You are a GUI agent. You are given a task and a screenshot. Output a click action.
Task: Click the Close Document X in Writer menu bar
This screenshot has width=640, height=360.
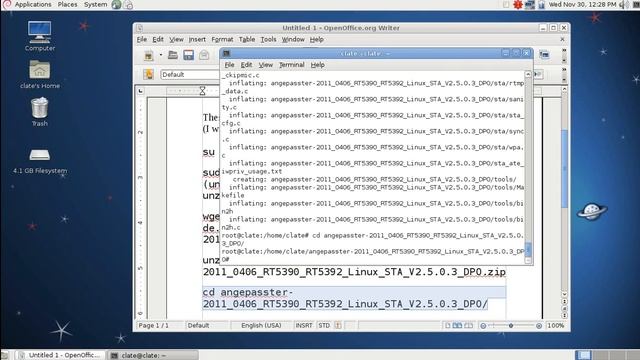coord(562,39)
